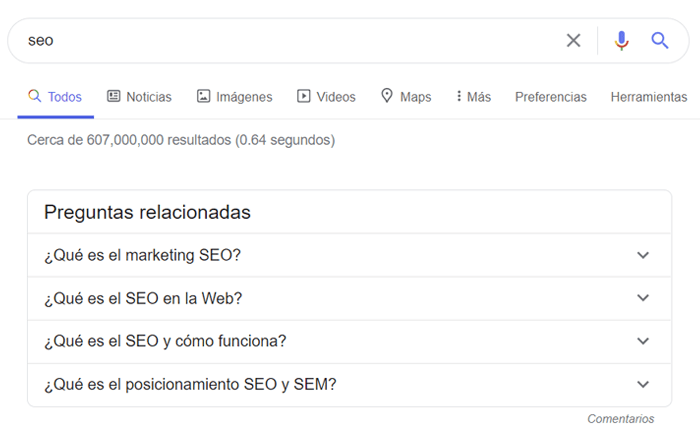The height and width of the screenshot is (436, 700).
Task: Open Herramientas search tools
Action: pyautogui.click(x=649, y=97)
